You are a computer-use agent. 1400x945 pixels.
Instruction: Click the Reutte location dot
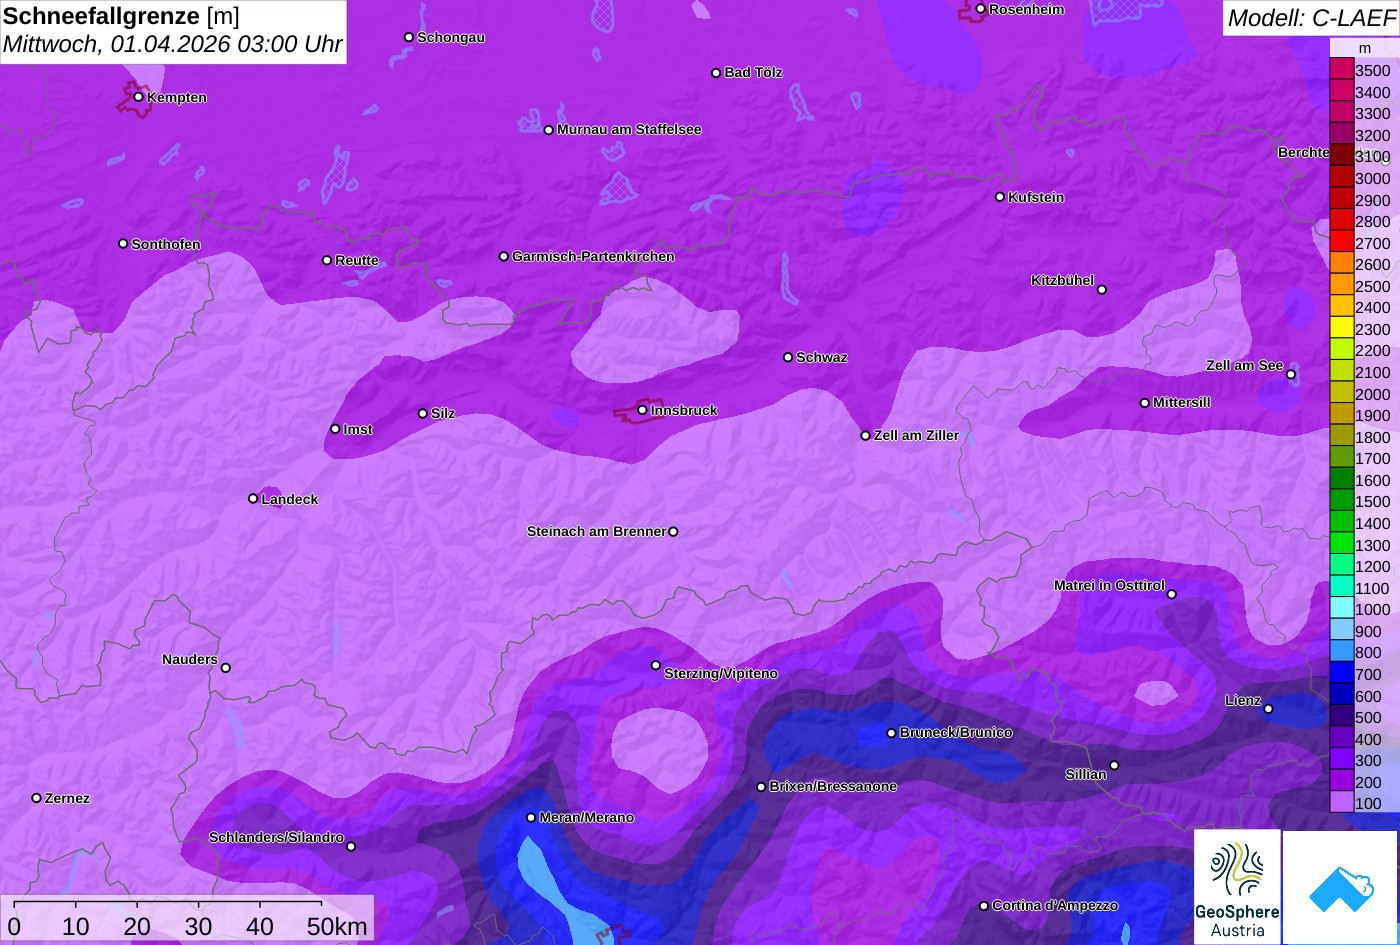(326, 260)
